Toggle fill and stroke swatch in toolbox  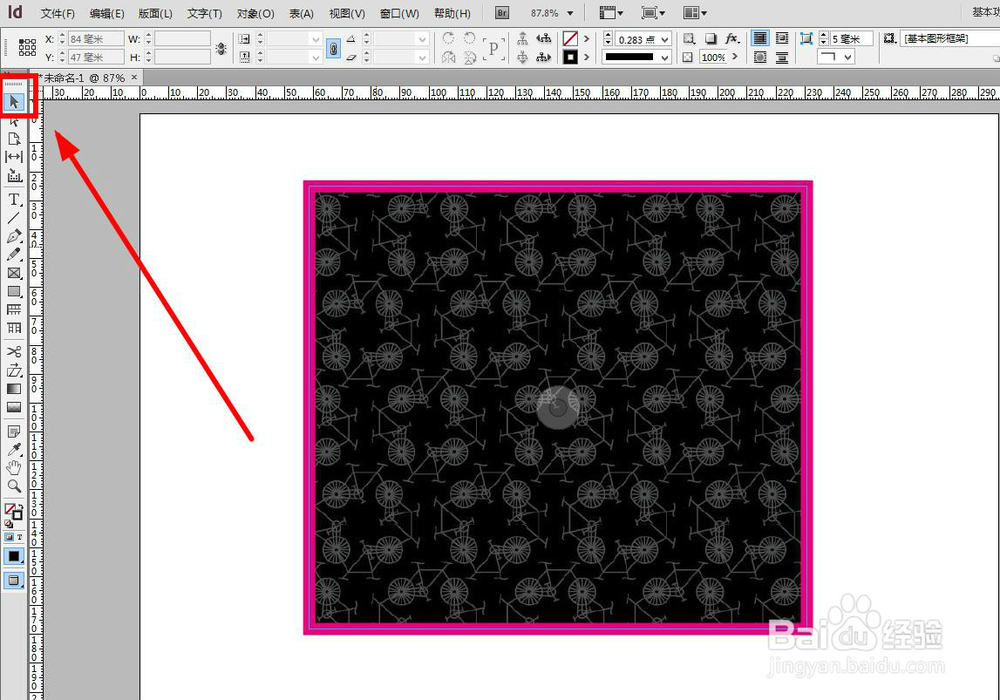coord(13,512)
